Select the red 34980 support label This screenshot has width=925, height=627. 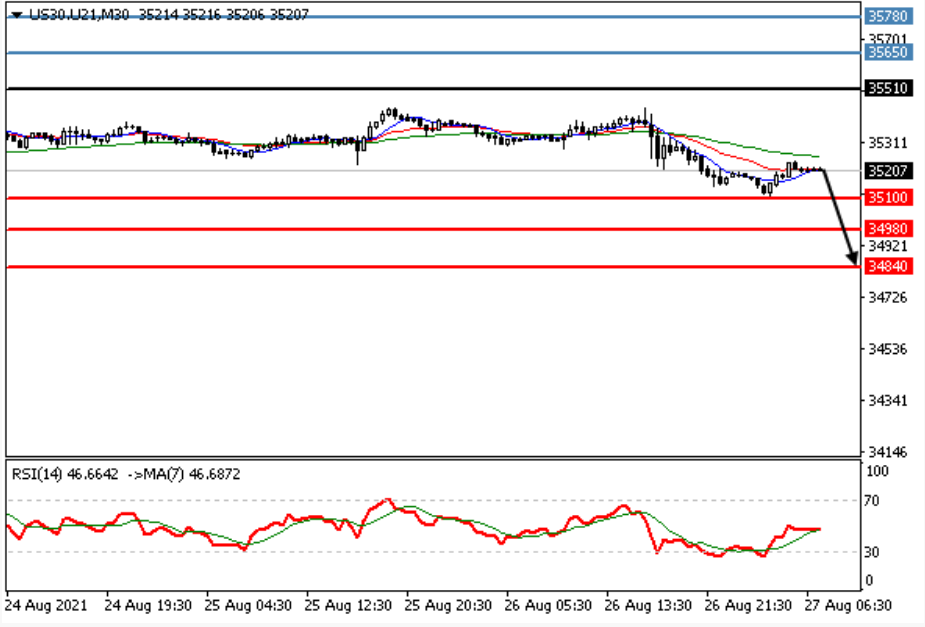[888, 228]
